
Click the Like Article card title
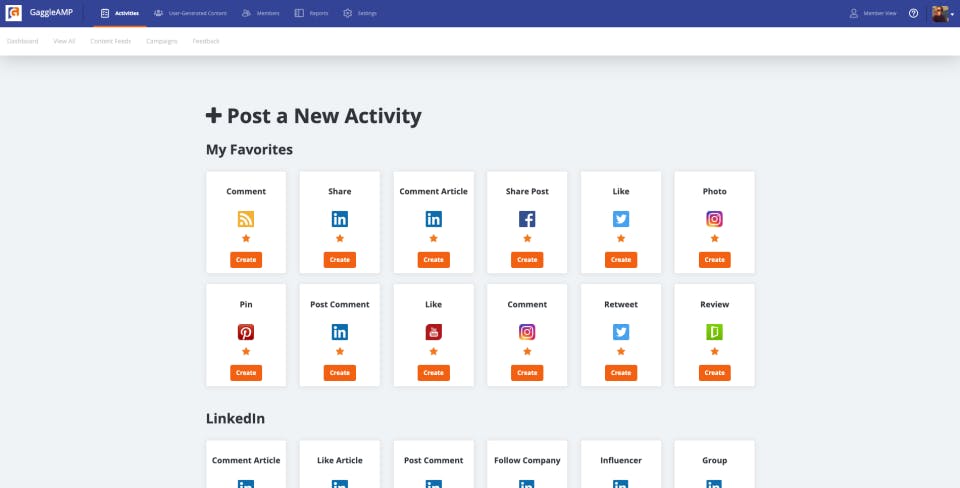click(340, 460)
